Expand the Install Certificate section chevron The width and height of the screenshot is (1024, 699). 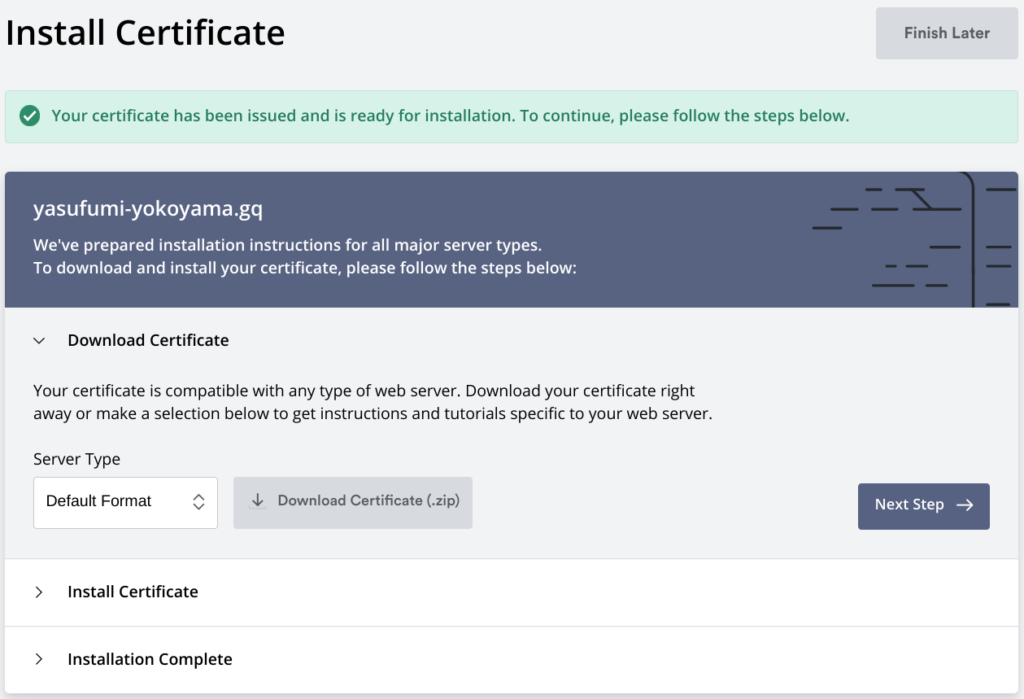[x=39, y=592]
